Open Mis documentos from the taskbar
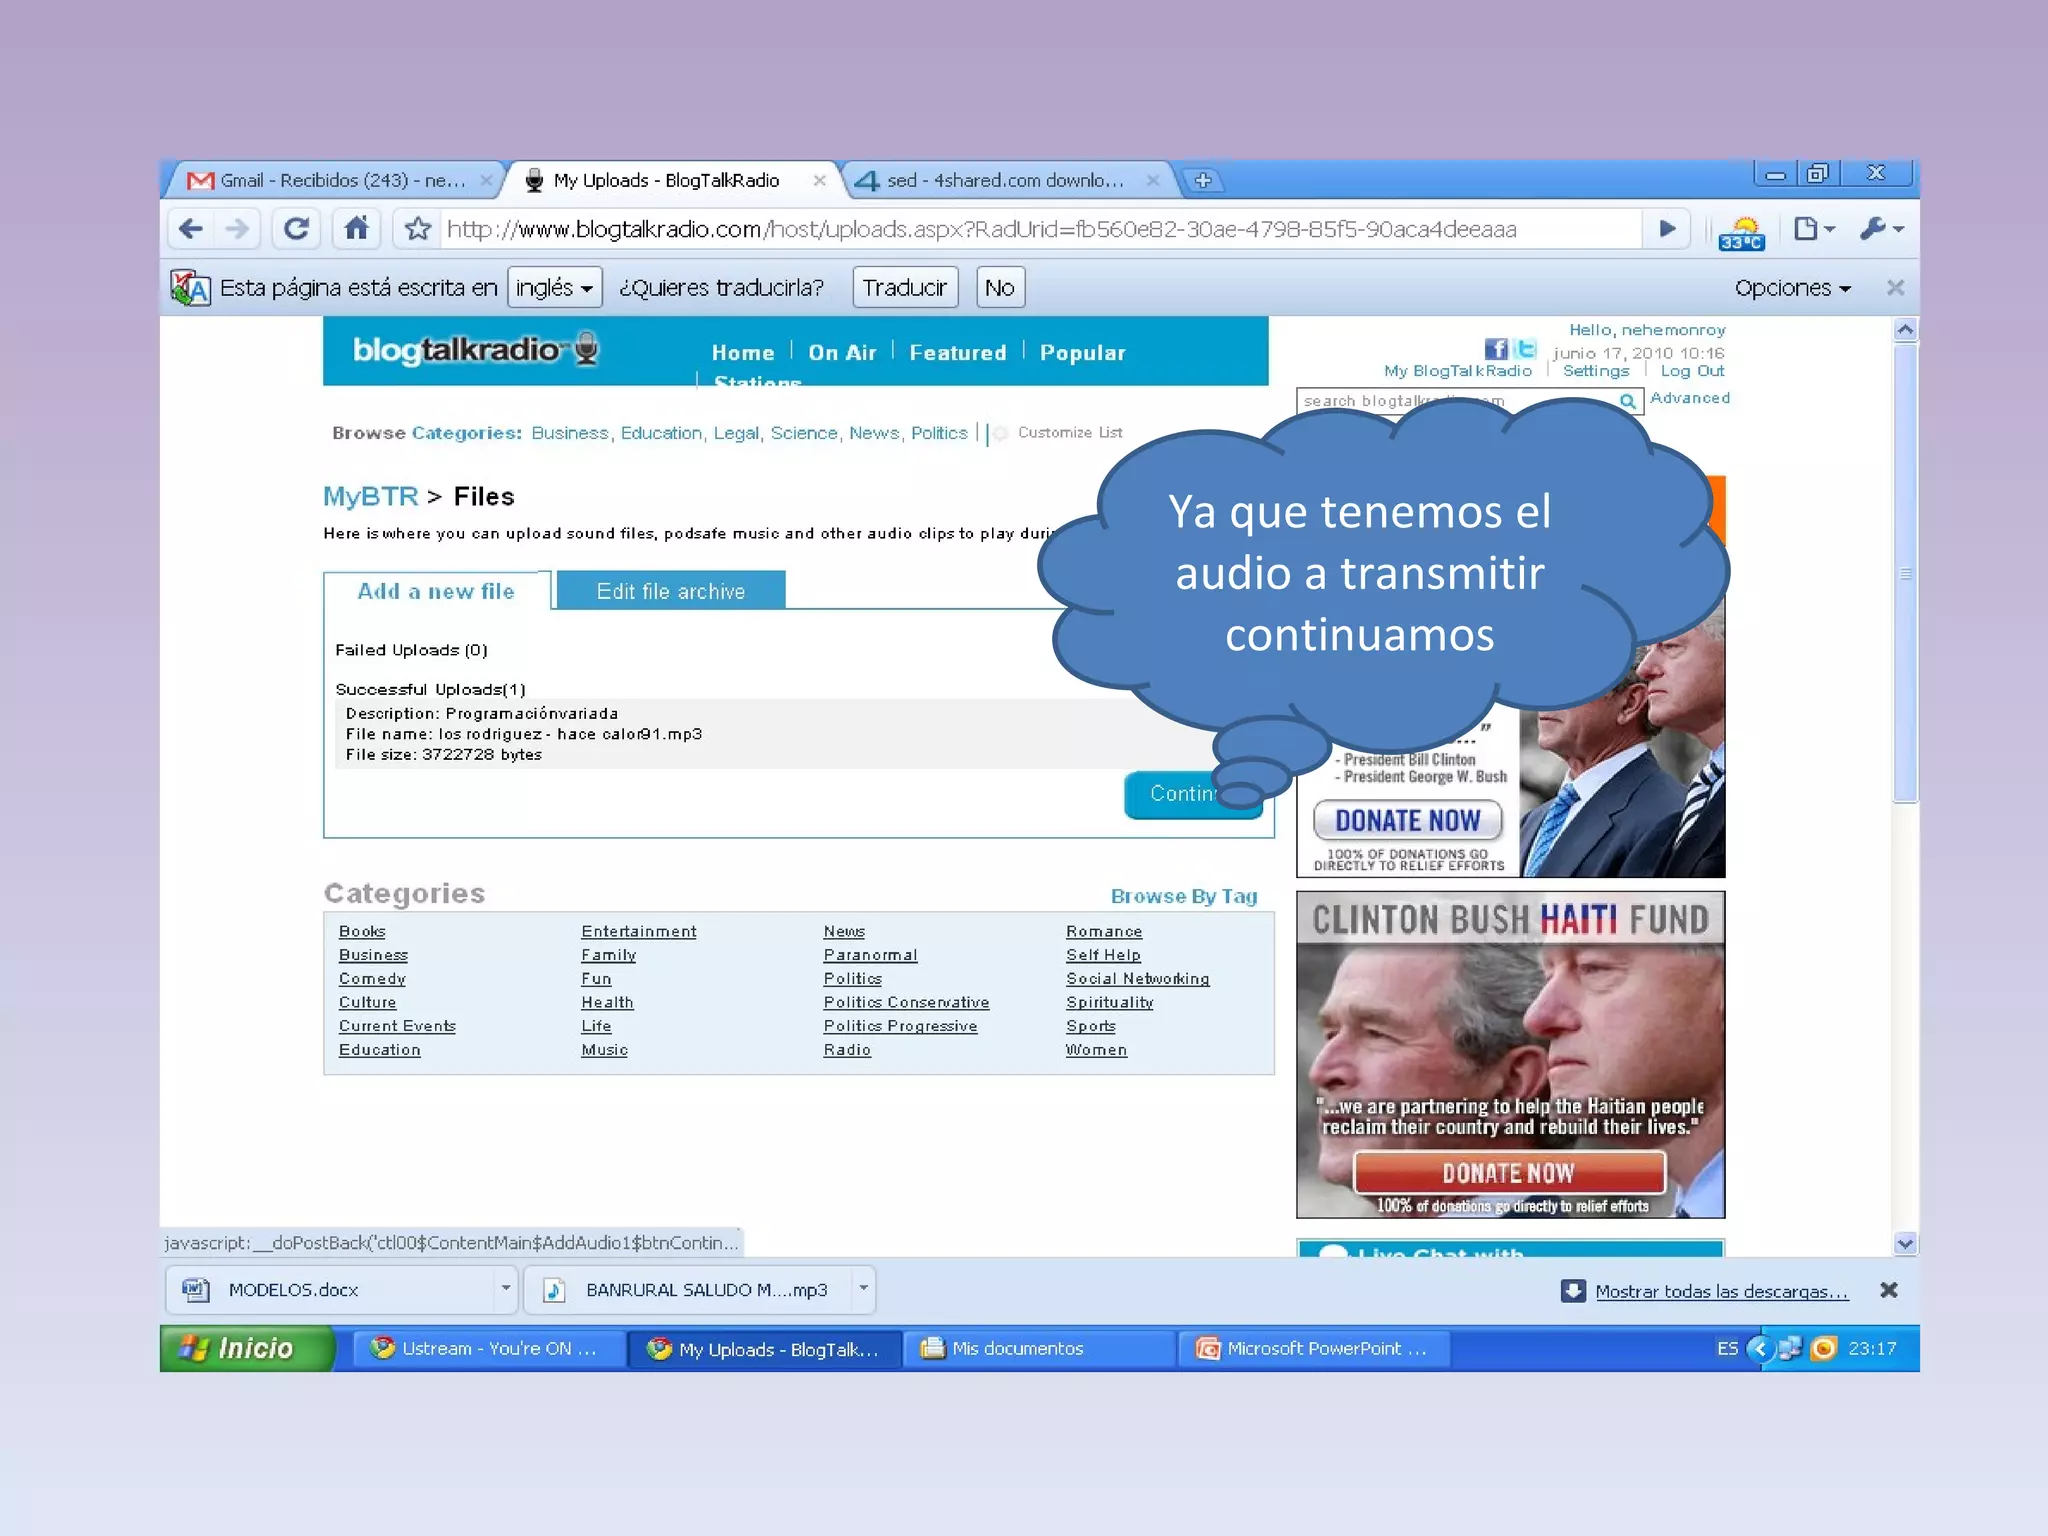Screen dimensions: 2048x1536 coord(1037,1348)
